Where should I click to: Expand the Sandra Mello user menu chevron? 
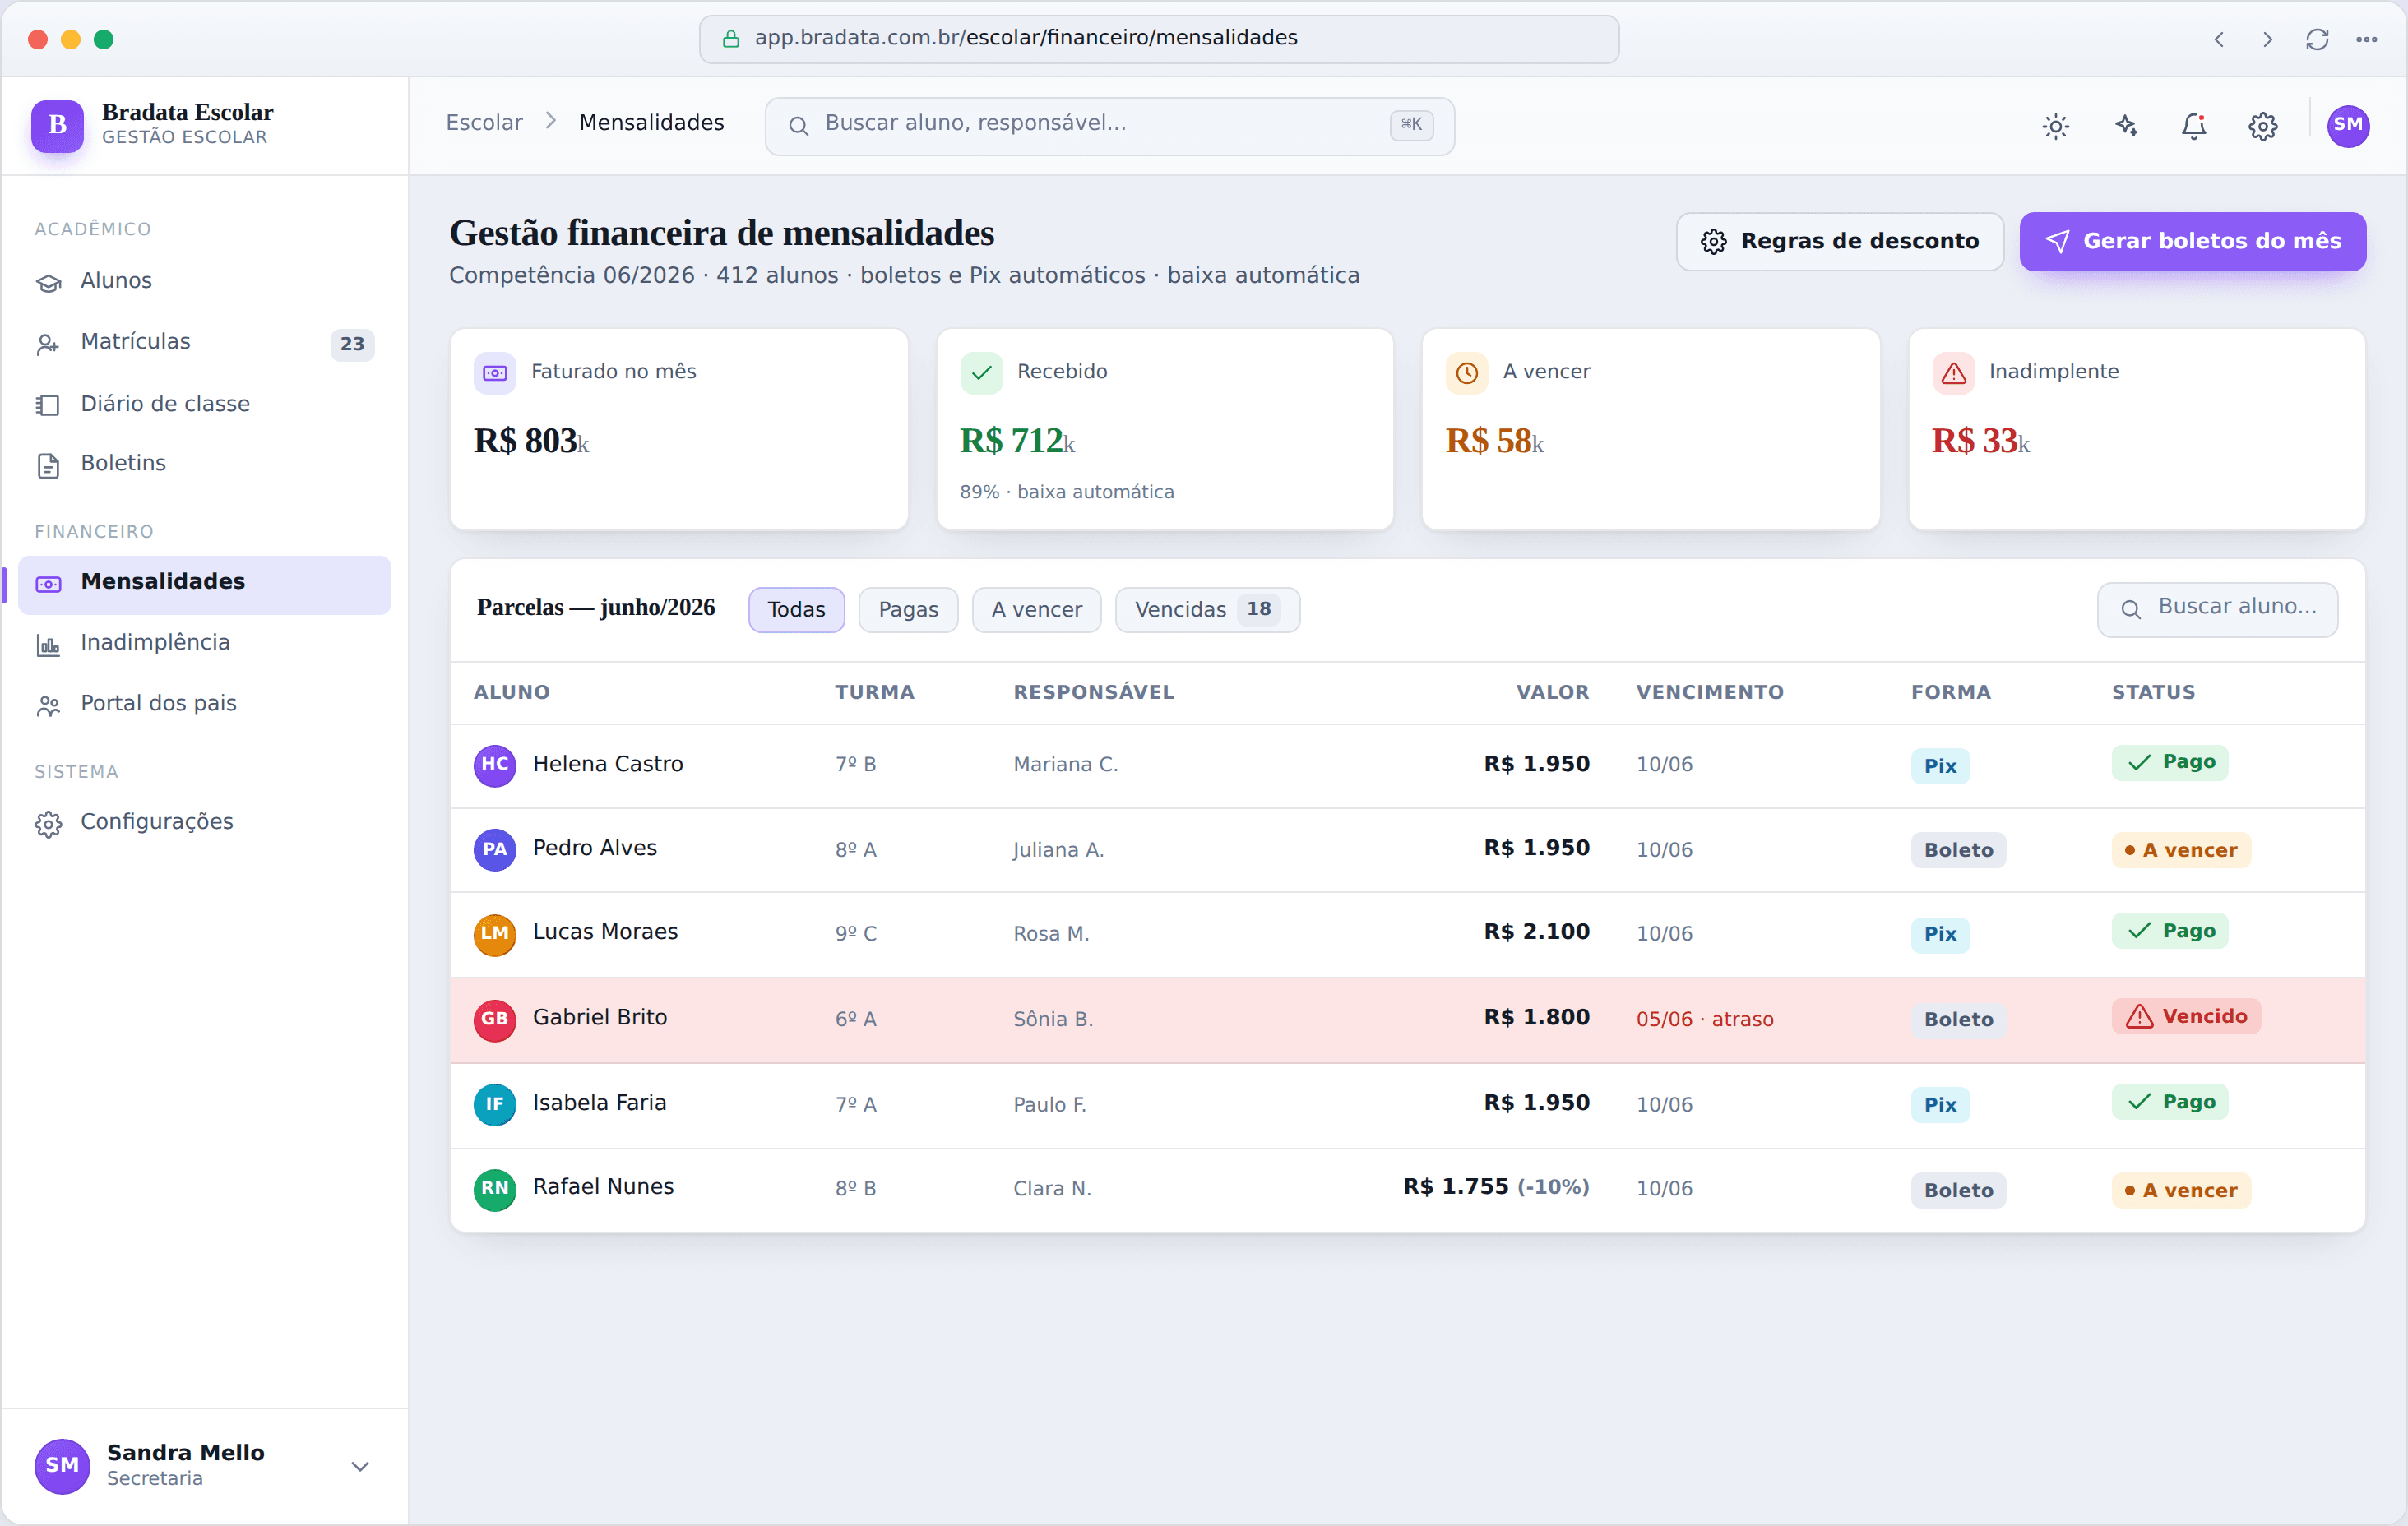coord(360,1466)
